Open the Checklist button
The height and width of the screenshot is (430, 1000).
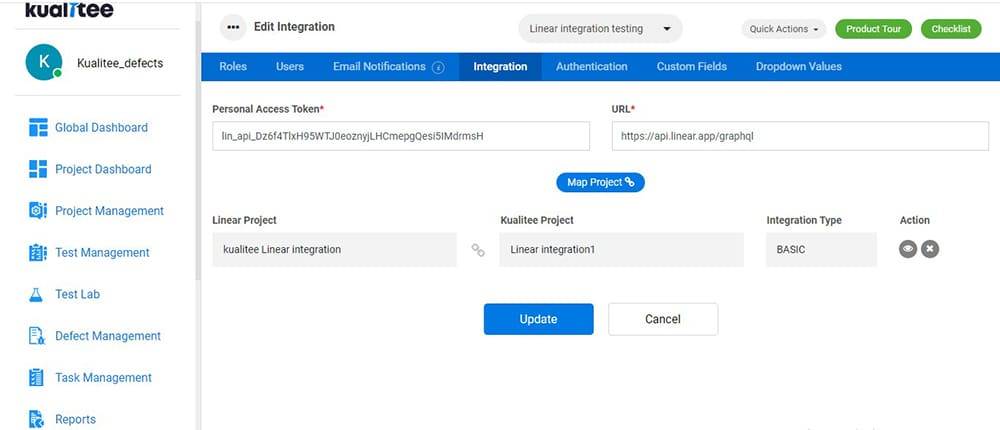[951, 29]
